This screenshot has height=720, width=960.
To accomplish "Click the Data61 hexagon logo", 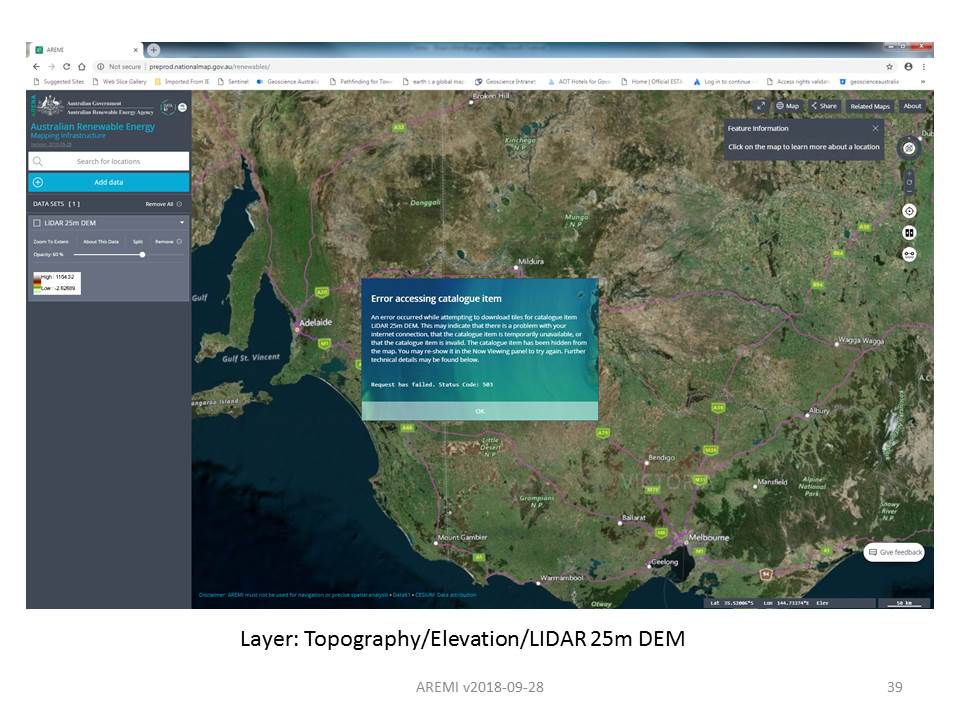I will pos(167,107).
